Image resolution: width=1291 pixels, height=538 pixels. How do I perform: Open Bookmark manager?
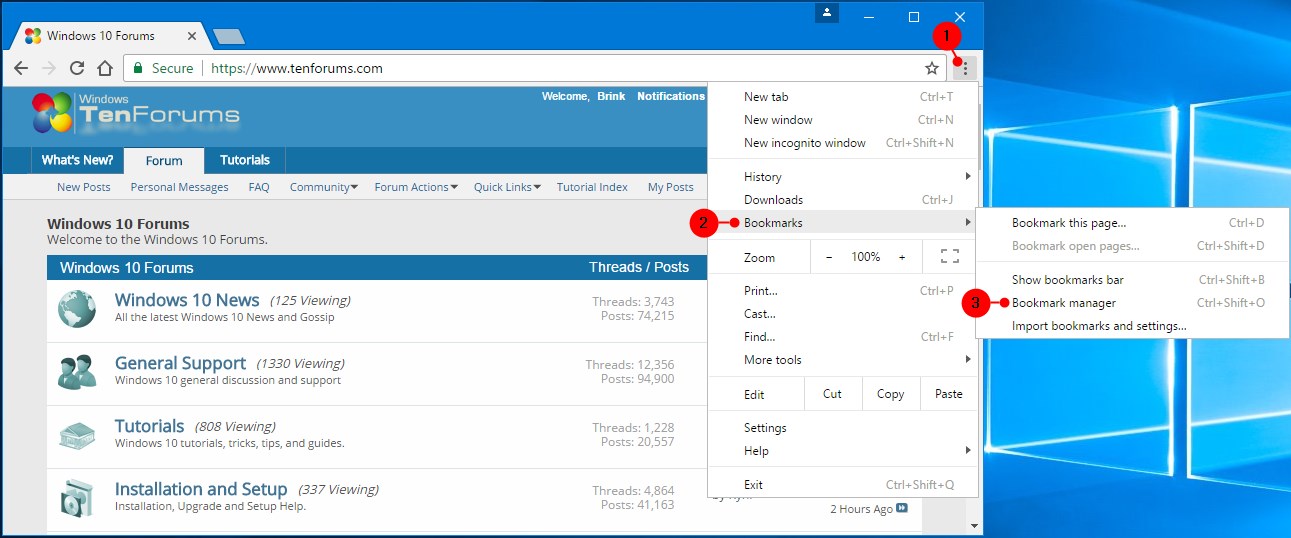pos(1133,303)
